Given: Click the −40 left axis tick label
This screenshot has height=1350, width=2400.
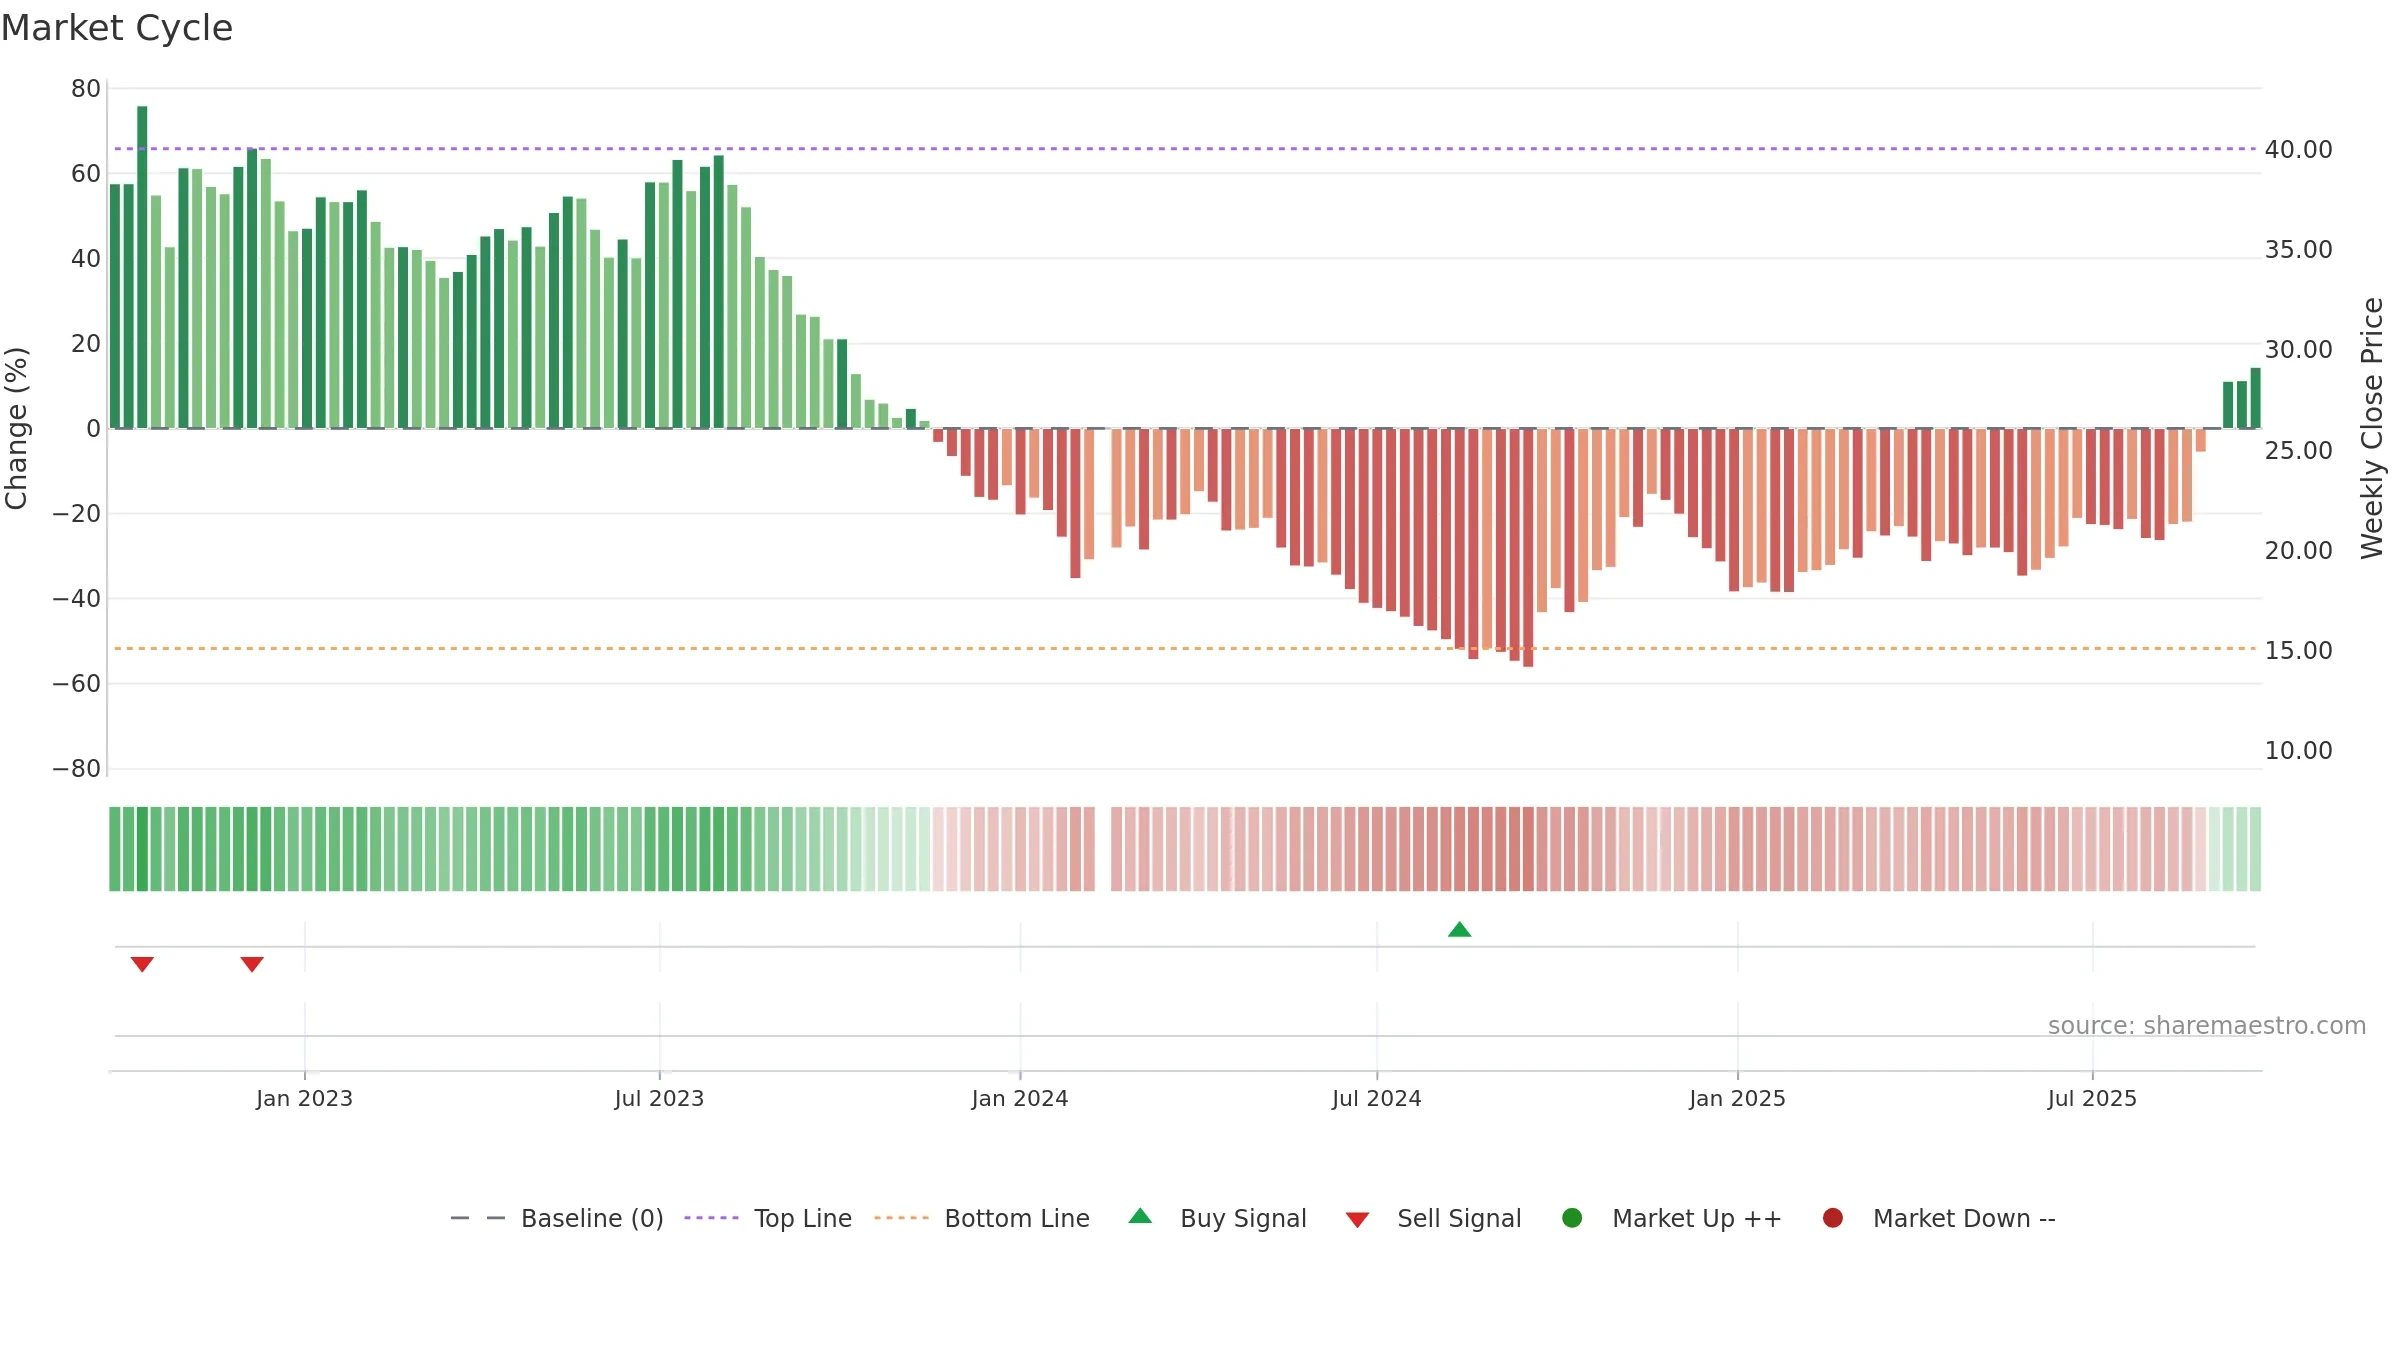Looking at the screenshot, I should click(77, 598).
